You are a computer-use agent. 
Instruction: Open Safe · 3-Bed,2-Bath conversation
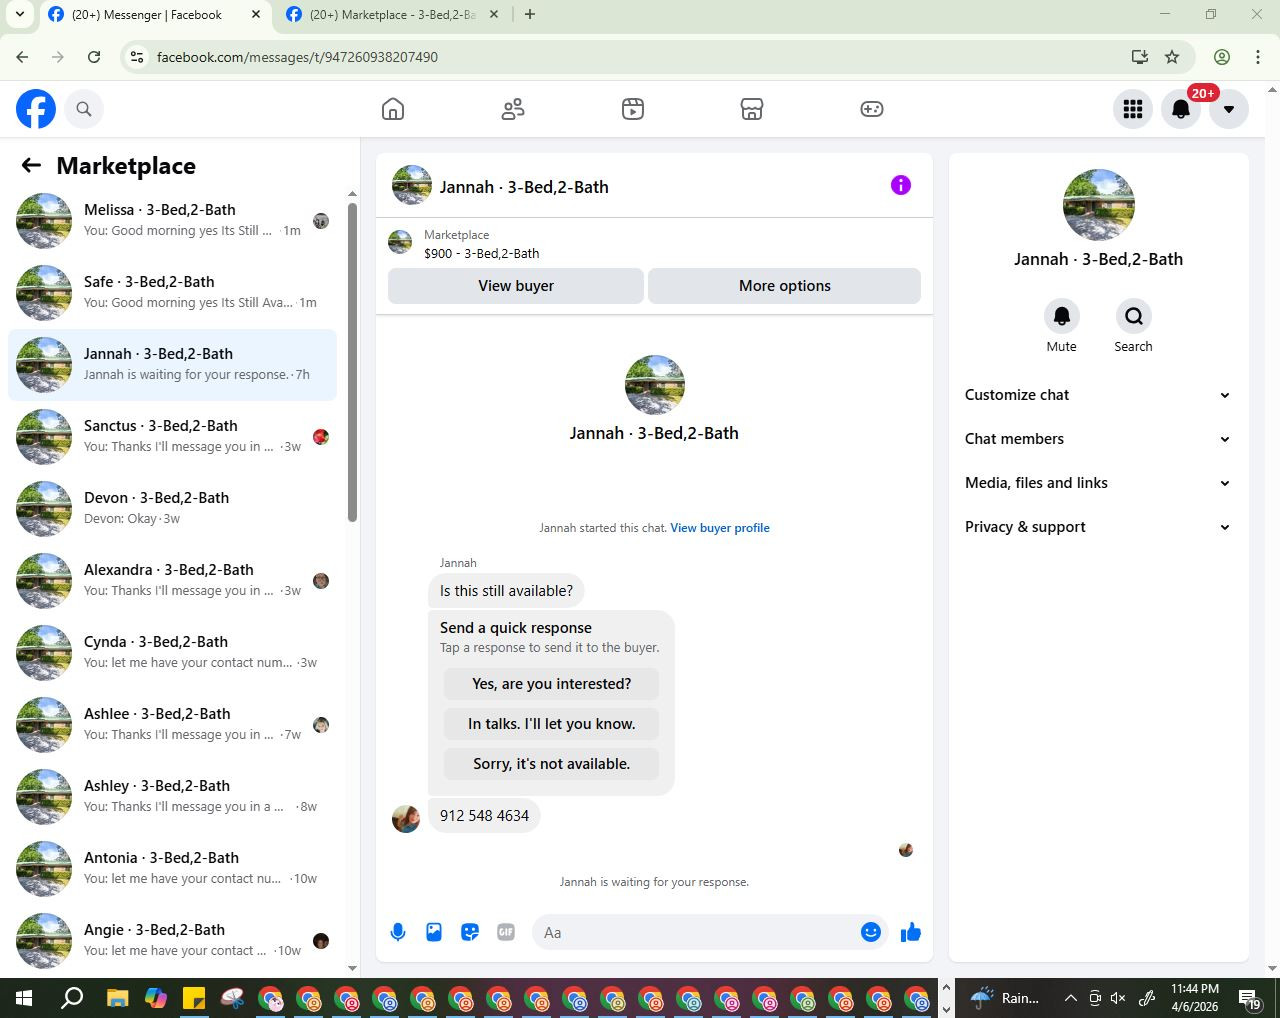click(172, 293)
